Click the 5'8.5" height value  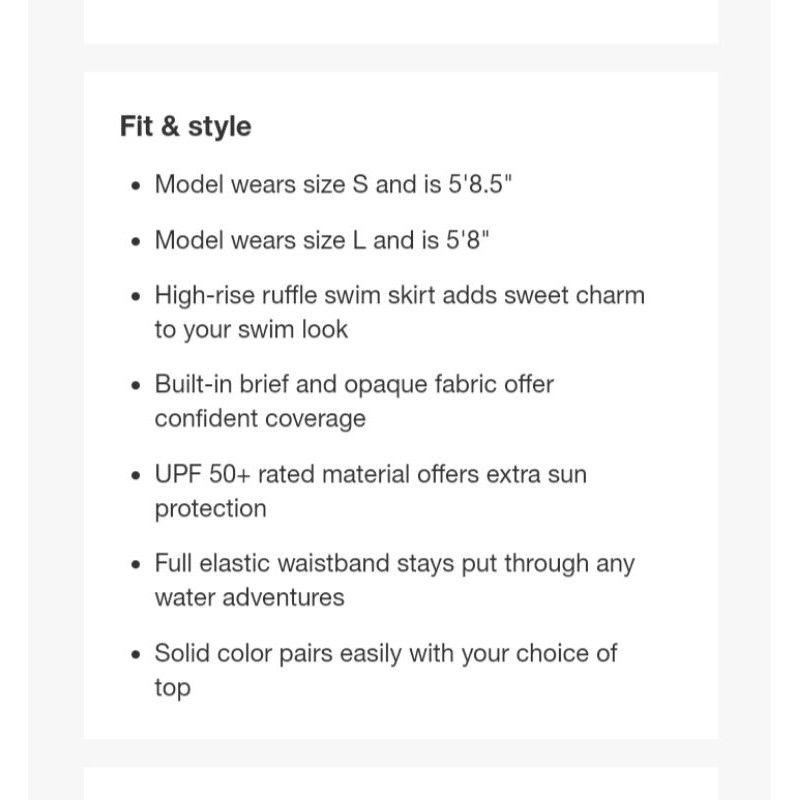point(480,185)
